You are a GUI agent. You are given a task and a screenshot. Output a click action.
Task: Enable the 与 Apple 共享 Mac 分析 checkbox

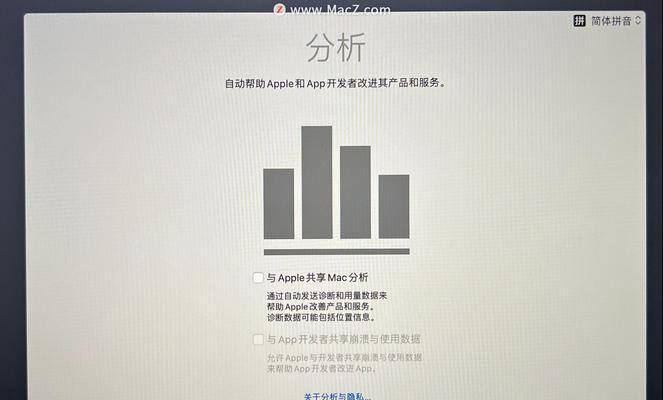[x=258, y=278]
